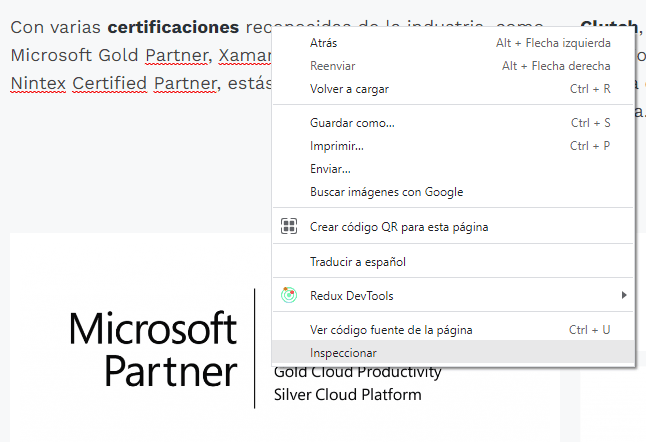This screenshot has height=442, width=646.
Task: Click Silver Cloud Platform text
Action: click(x=348, y=395)
